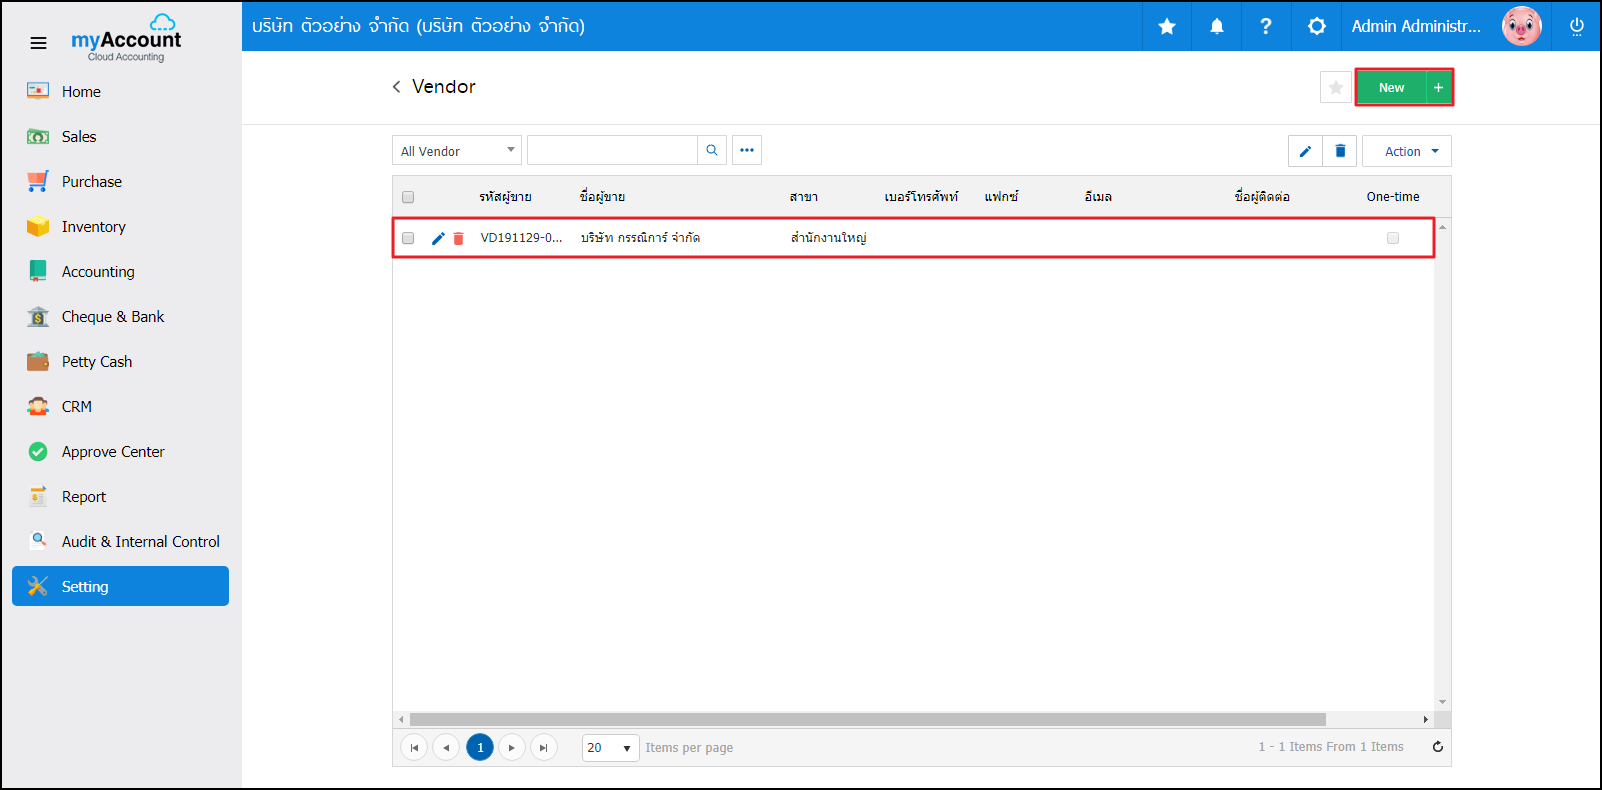Go back using the arrow beside Vendor
1602x790 pixels.
(x=397, y=87)
